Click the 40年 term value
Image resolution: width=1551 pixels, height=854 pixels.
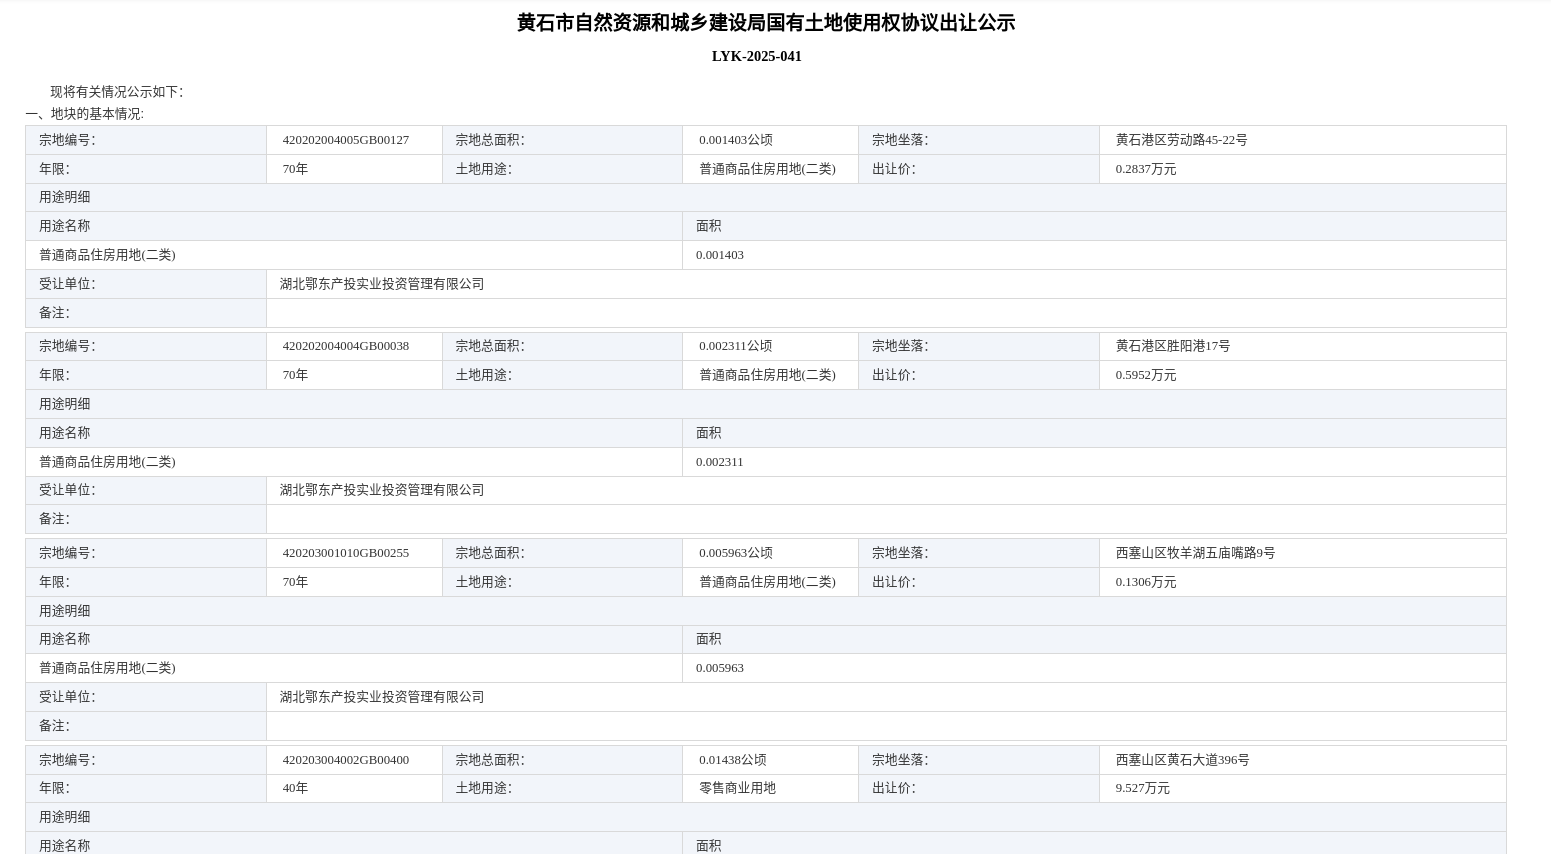pyautogui.click(x=295, y=788)
